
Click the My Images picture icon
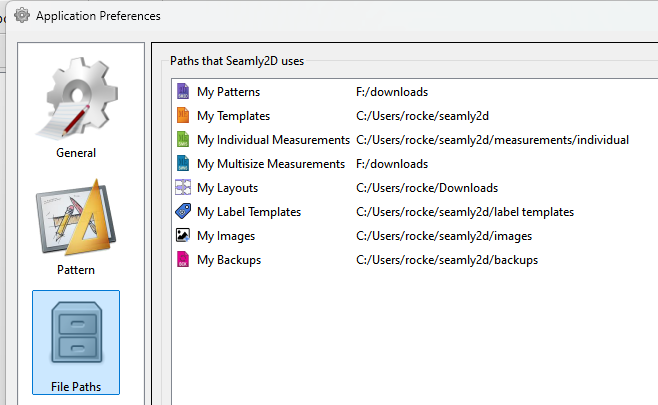click(x=182, y=236)
